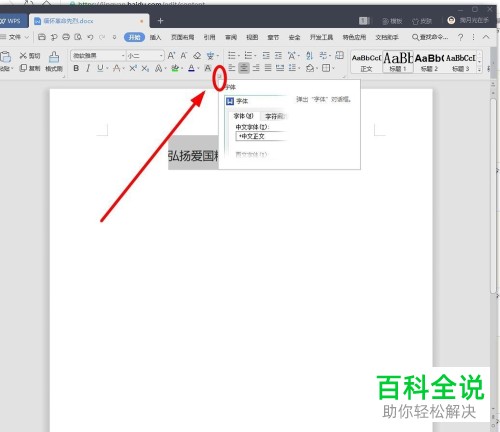
Task: Apply character shading with gray A icon
Action: [x=208, y=68]
